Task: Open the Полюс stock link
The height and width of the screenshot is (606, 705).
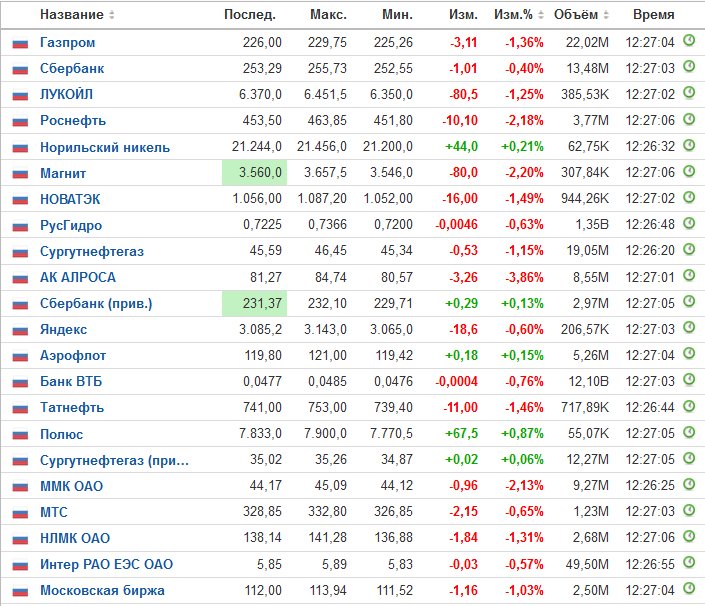Action: (62, 434)
